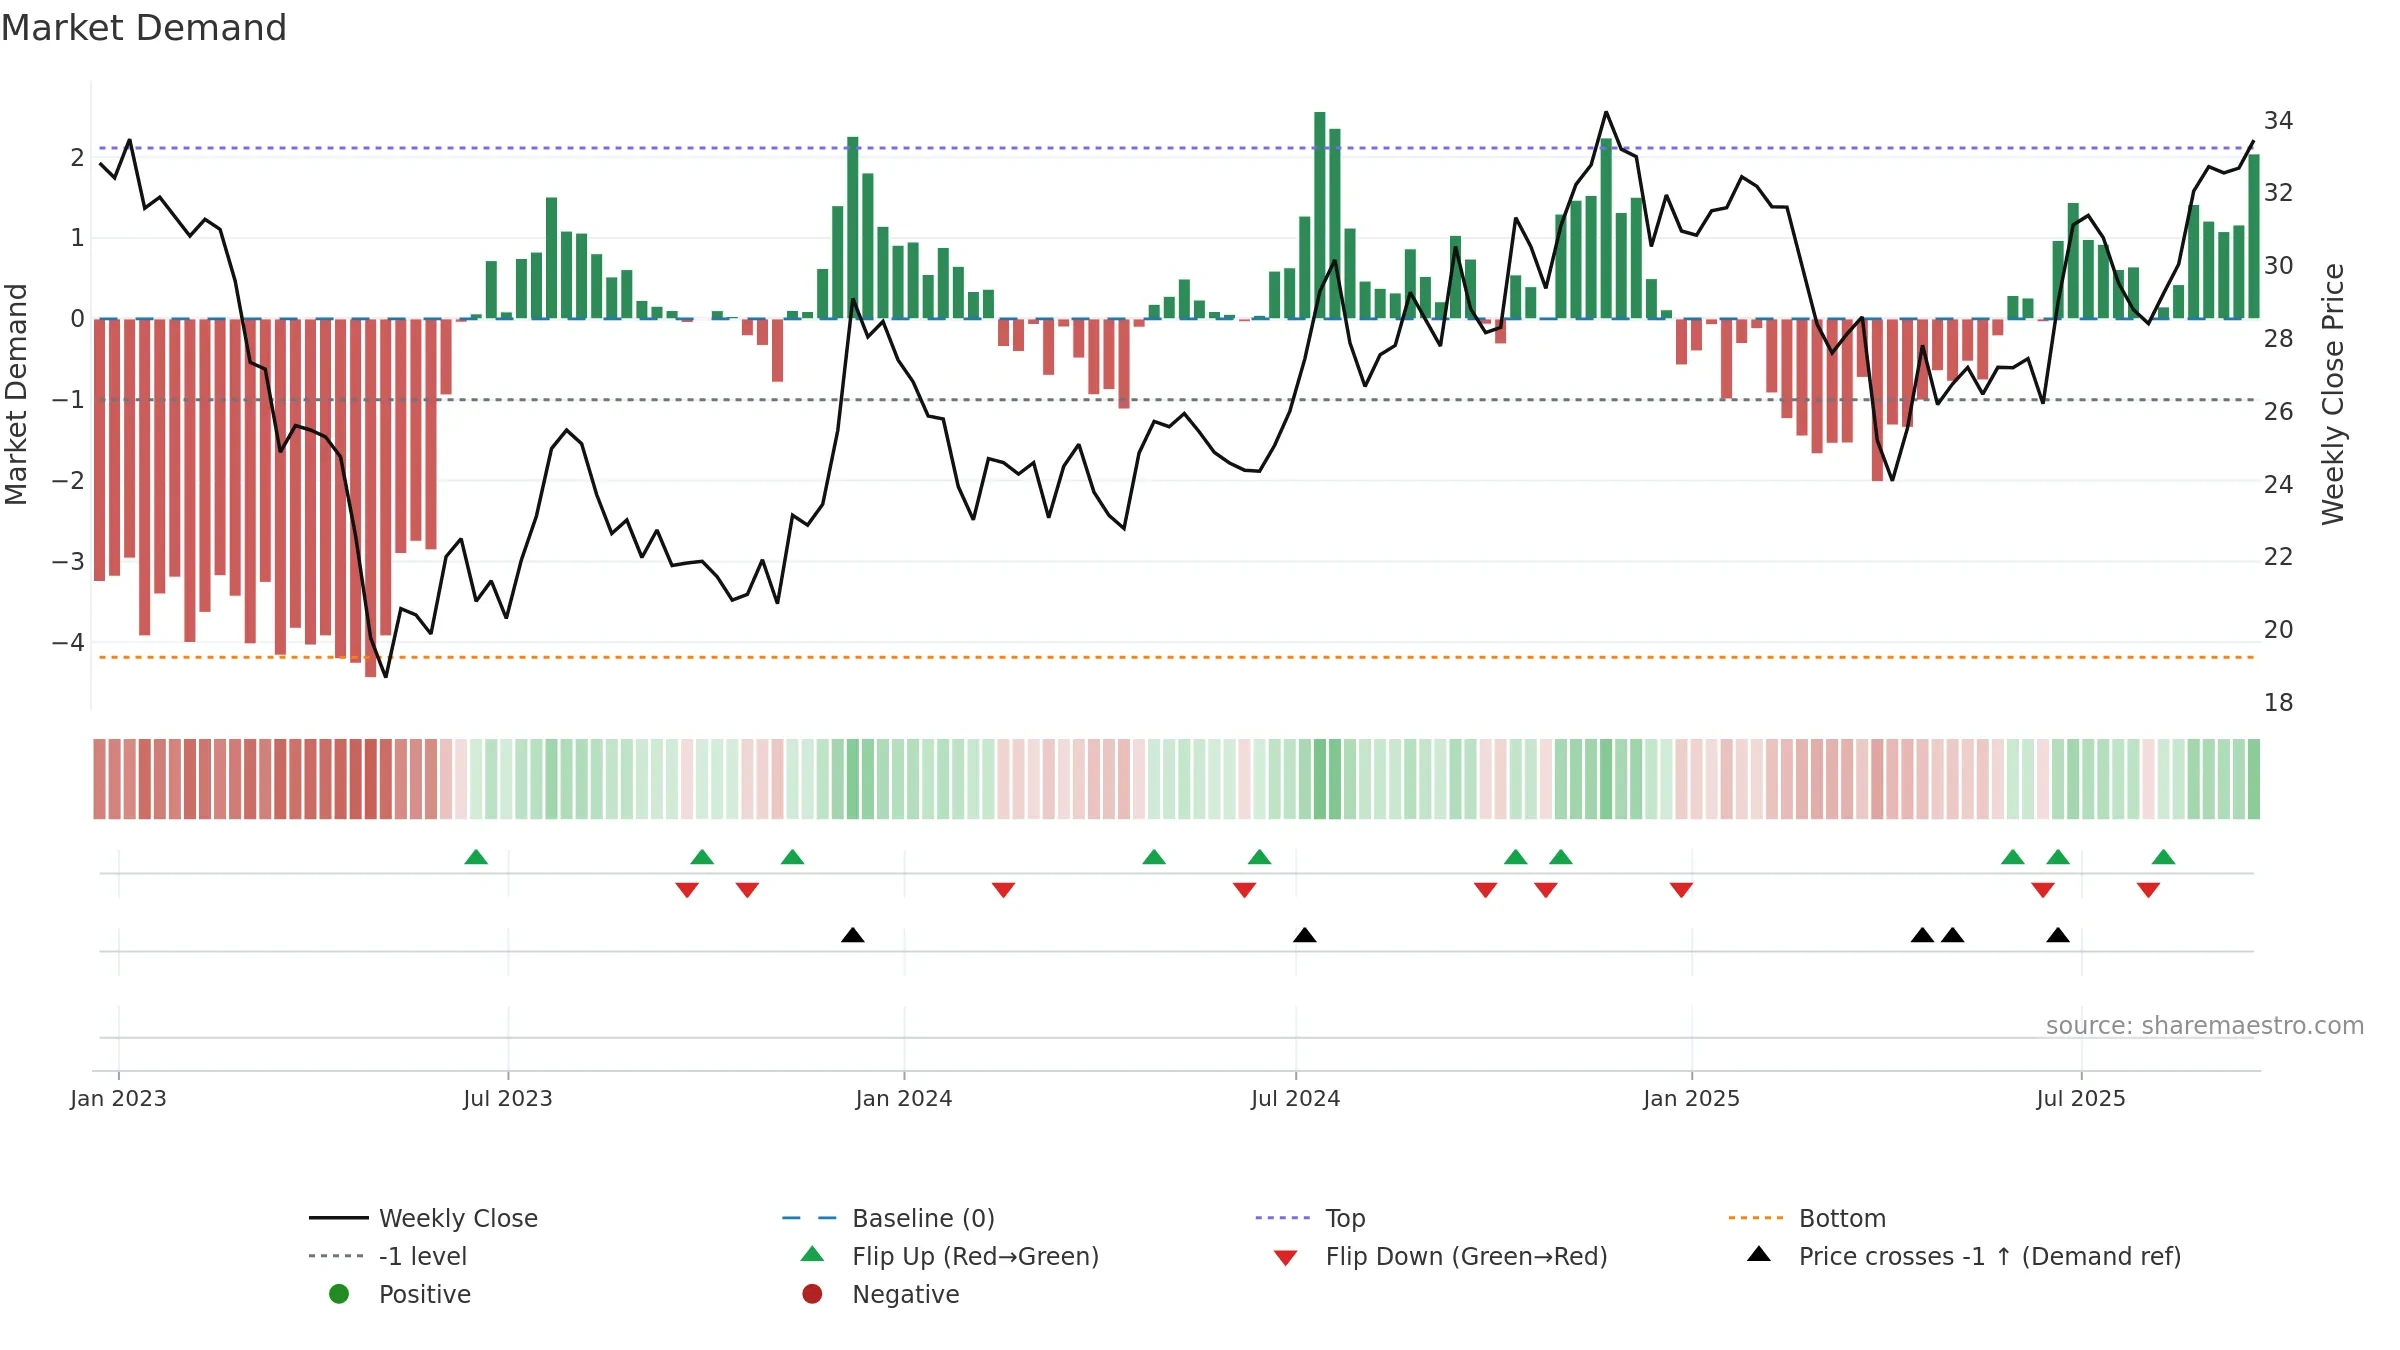Click the Jul 2023 axis label
2400x1350 pixels.
(x=508, y=1098)
